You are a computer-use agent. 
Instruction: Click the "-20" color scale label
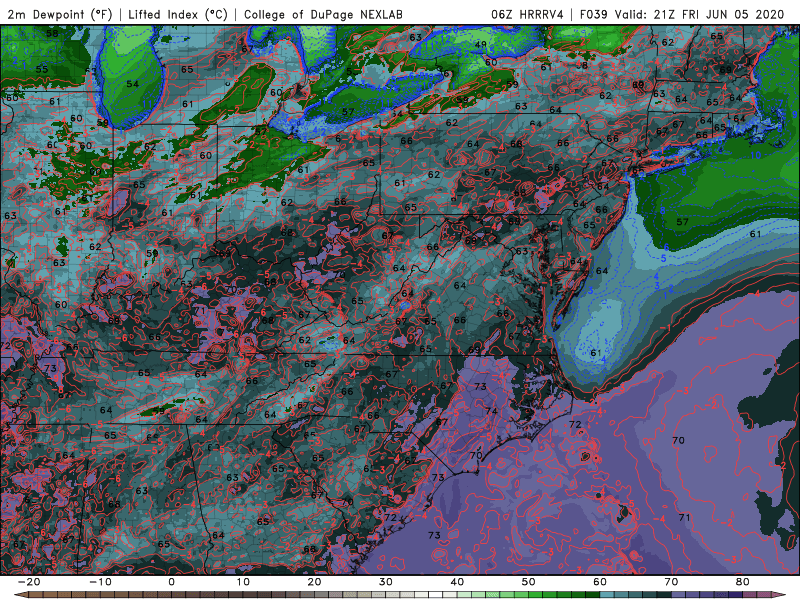point(29,582)
